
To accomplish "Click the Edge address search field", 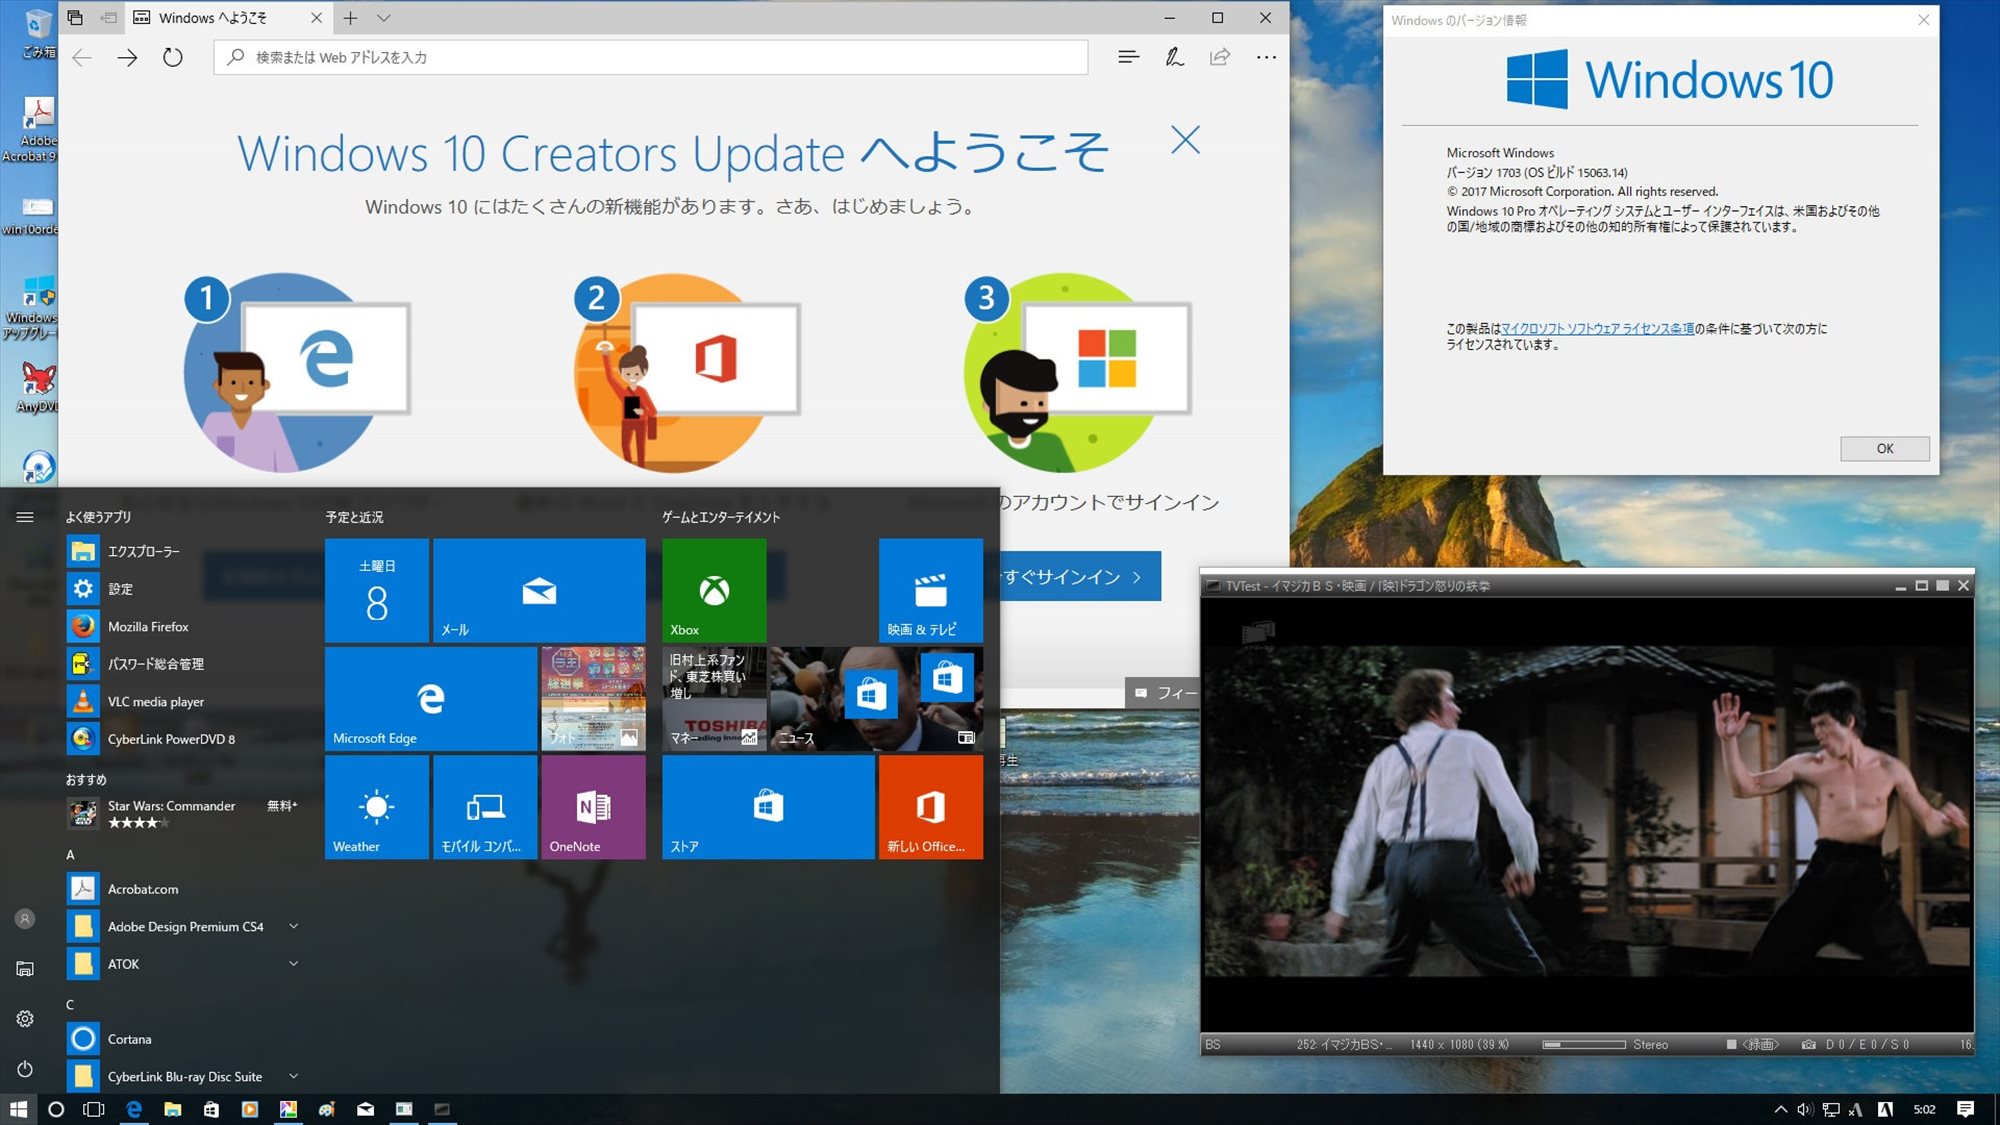I will click(650, 57).
